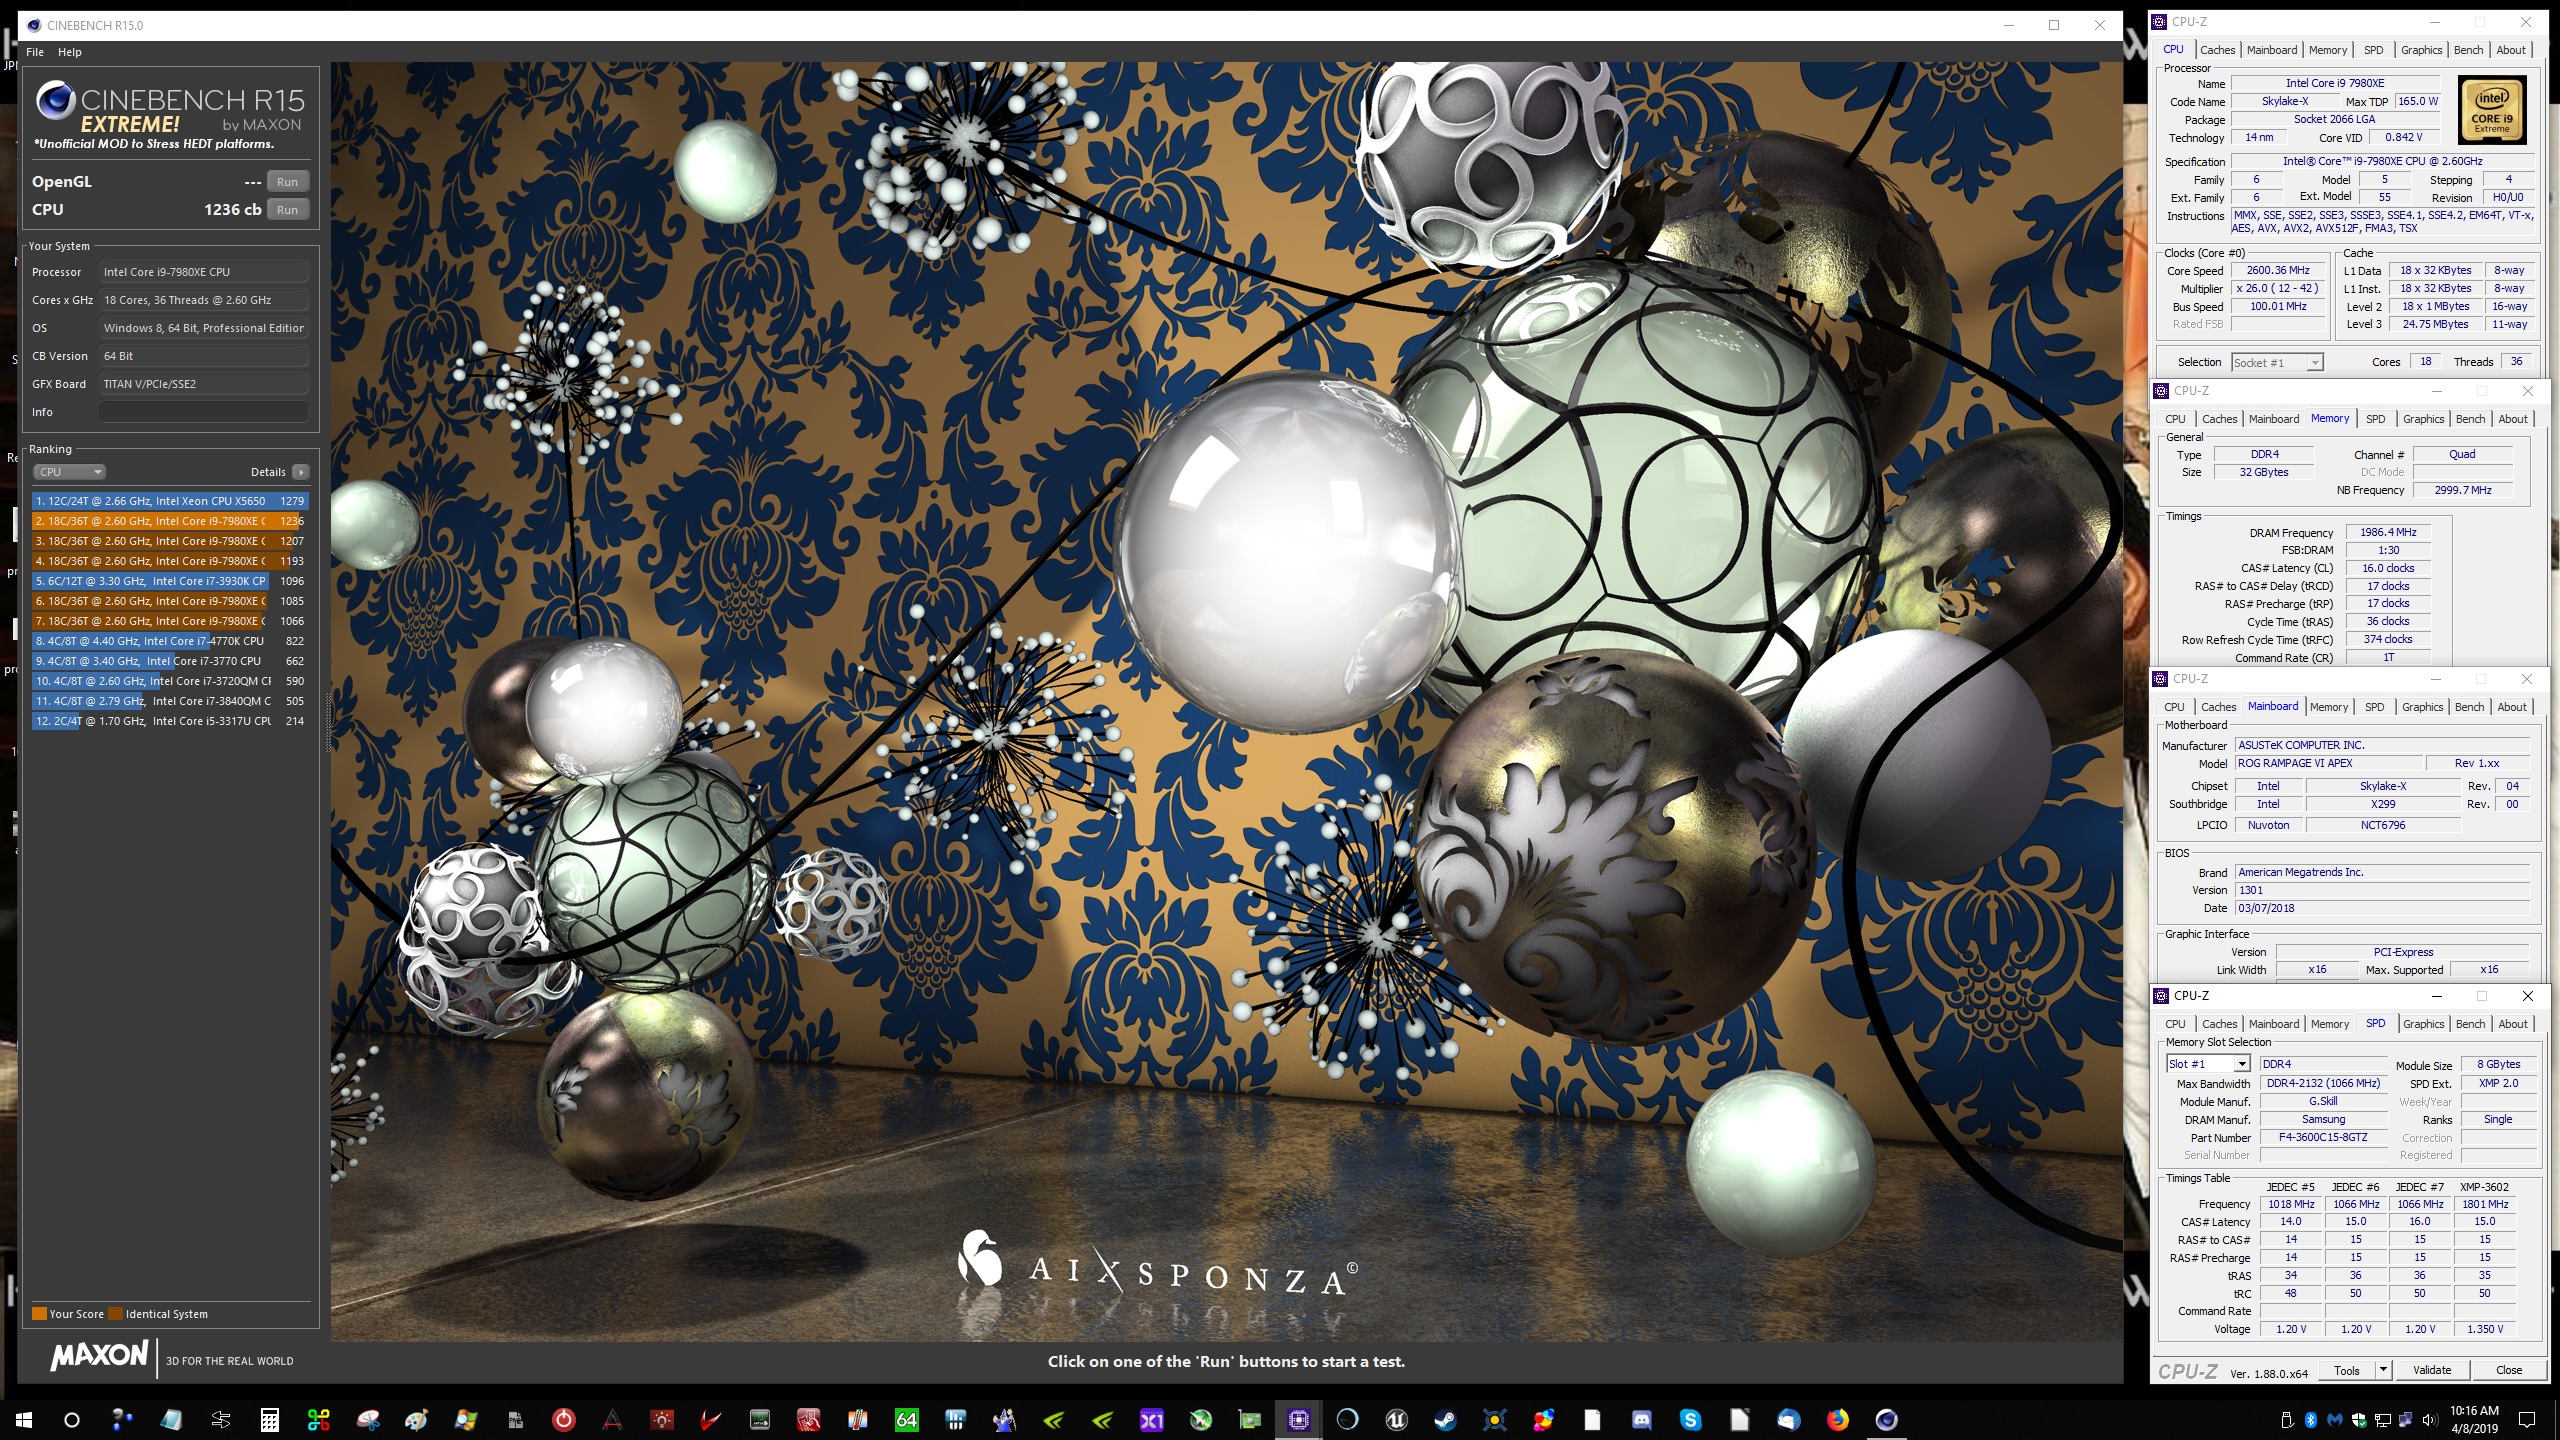Expand the ranking Details arrow
The height and width of the screenshot is (1440, 2560).
coord(301,472)
